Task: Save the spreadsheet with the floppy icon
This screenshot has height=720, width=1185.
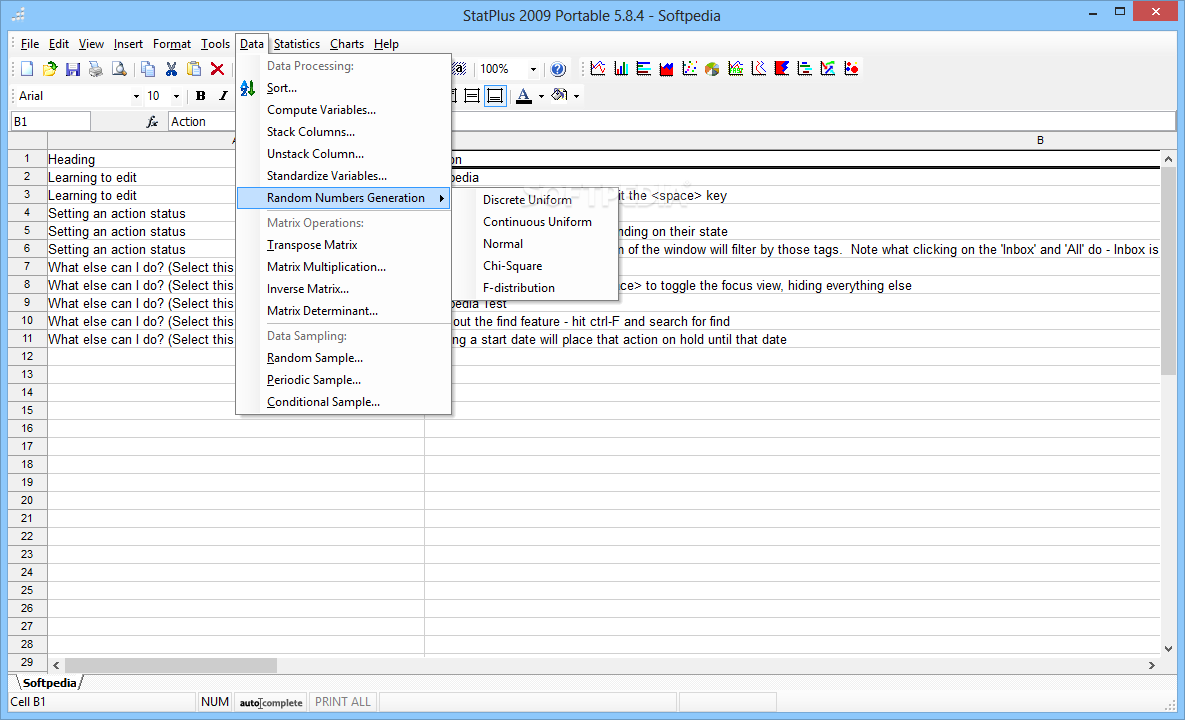Action: (73, 69)
